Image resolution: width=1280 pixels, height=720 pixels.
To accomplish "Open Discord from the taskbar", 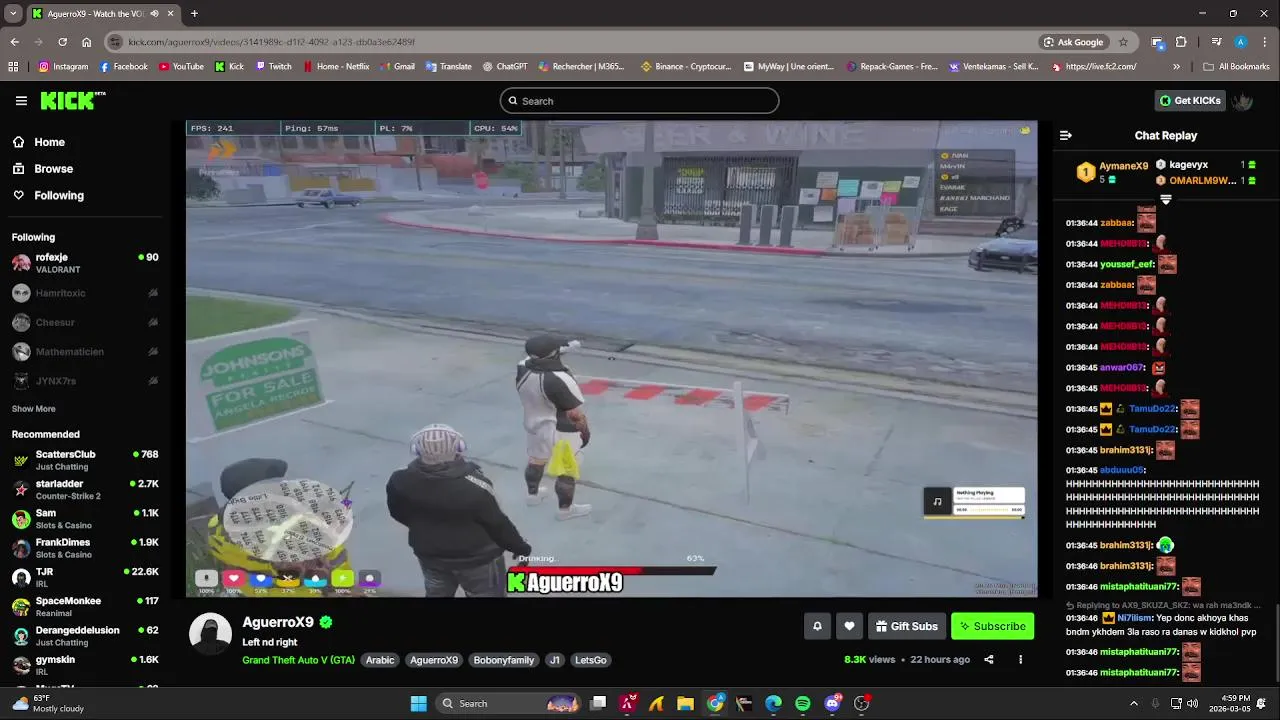I will [x=833, y=703].
